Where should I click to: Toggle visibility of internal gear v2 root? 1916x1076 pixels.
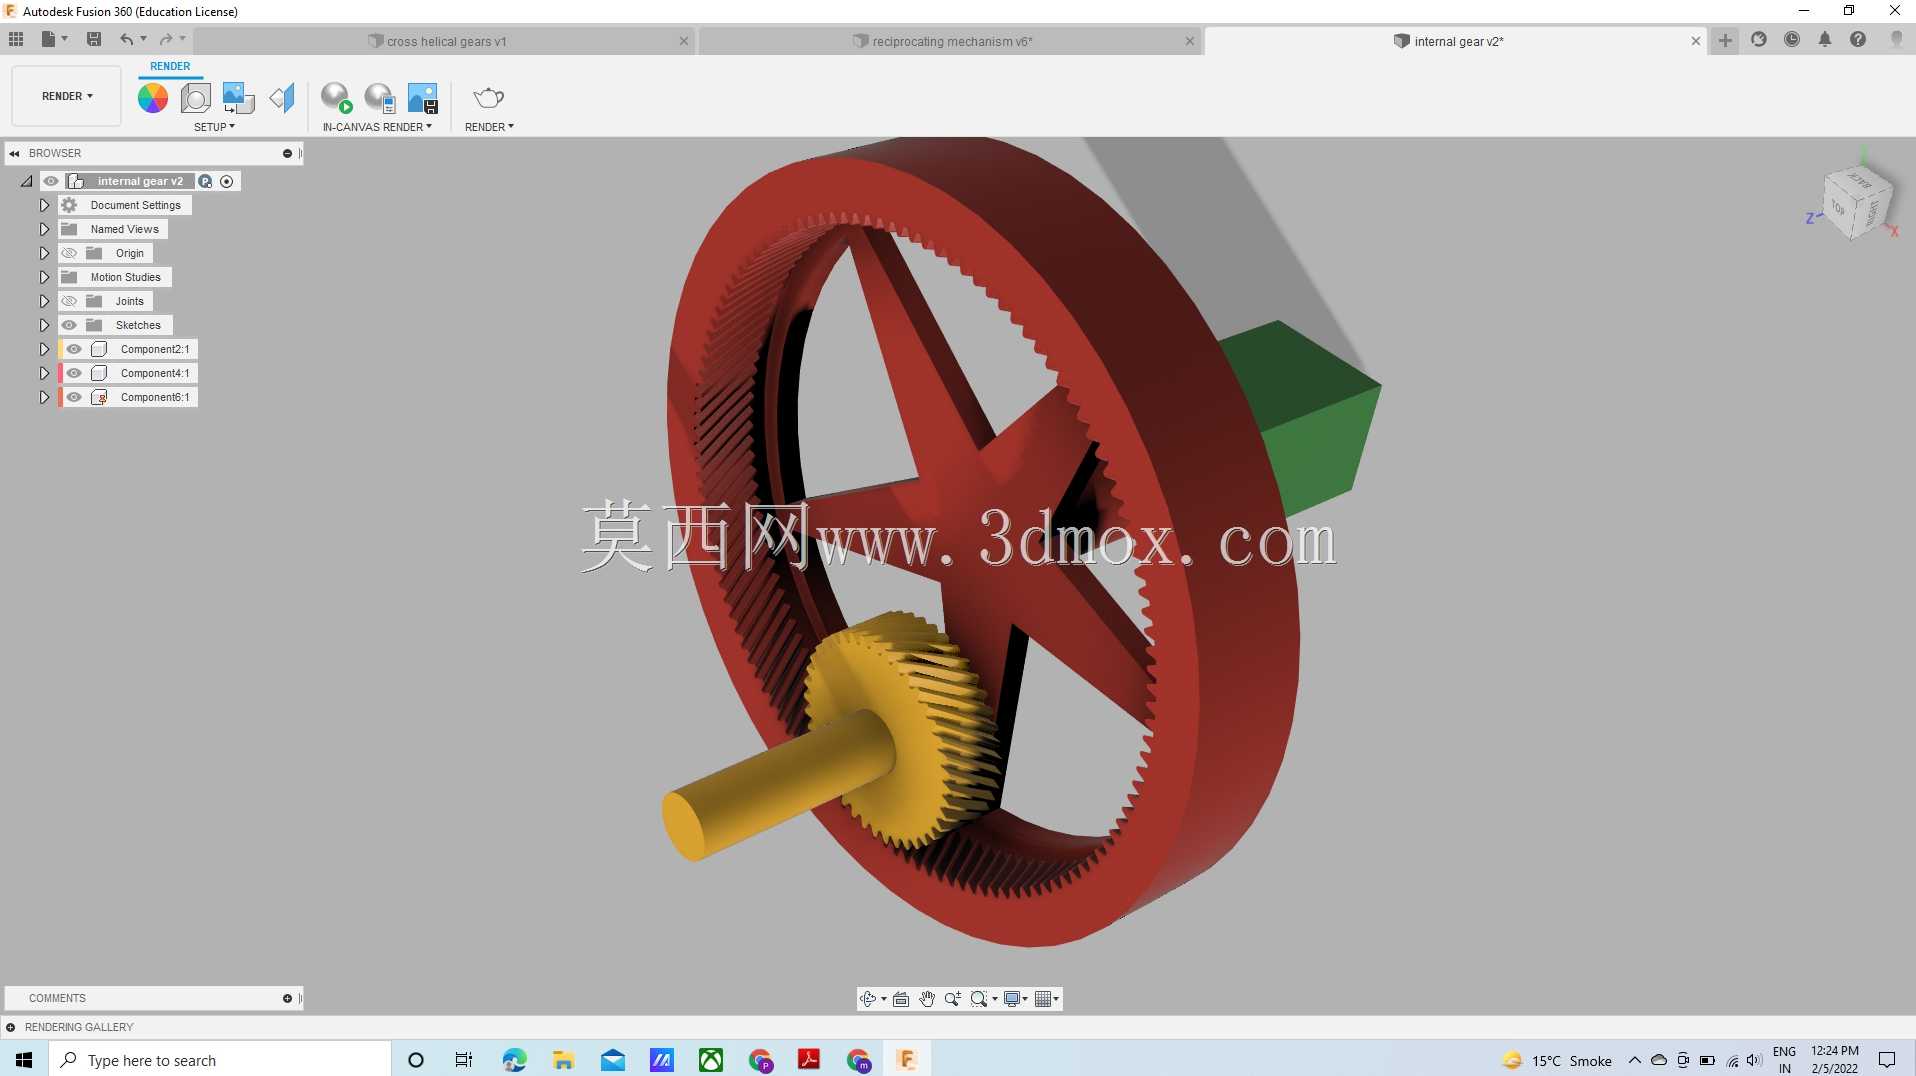[51, 181]
